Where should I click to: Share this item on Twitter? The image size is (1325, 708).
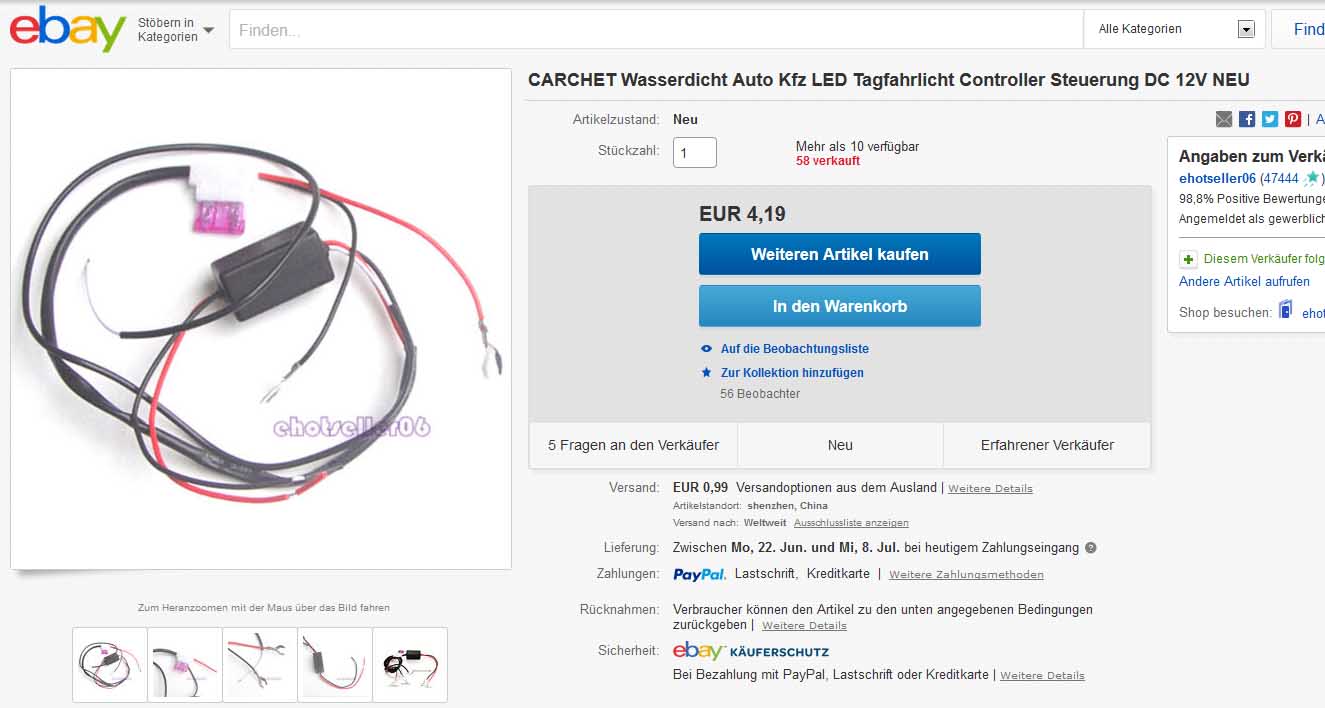[x=1270, y=119]
